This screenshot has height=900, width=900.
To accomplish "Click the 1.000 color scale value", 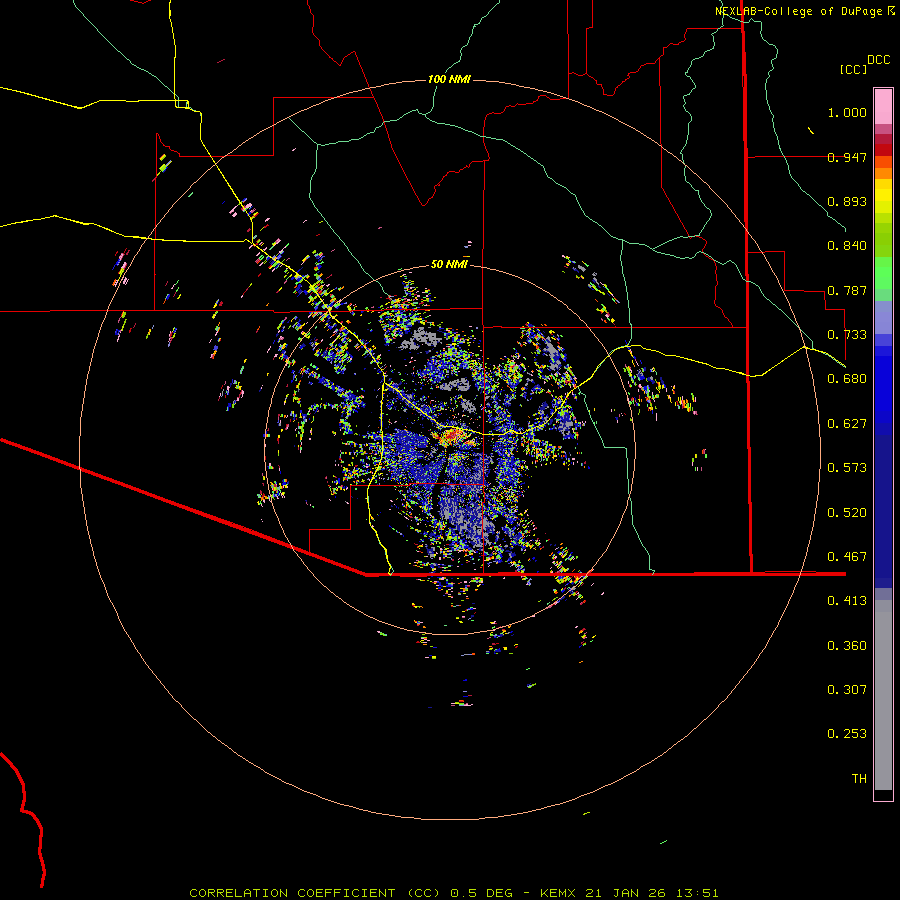I will [x=847, y=112].
